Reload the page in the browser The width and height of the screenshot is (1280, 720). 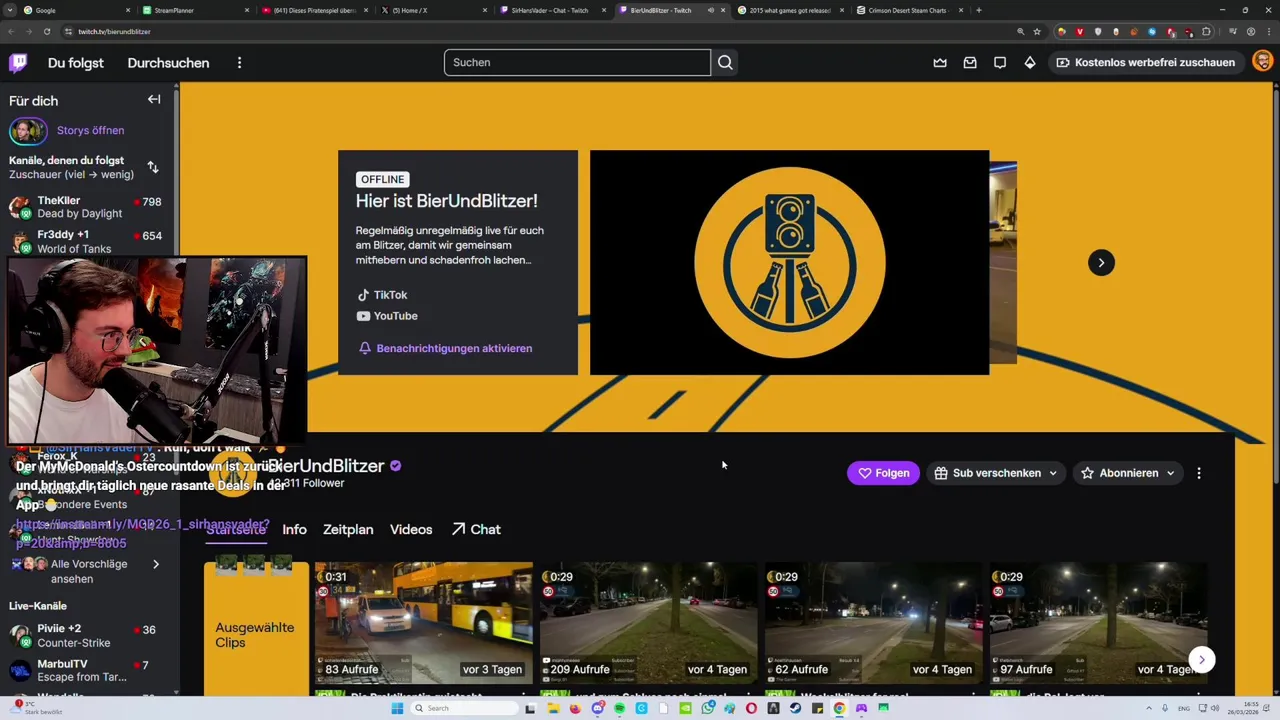[46, 31]
